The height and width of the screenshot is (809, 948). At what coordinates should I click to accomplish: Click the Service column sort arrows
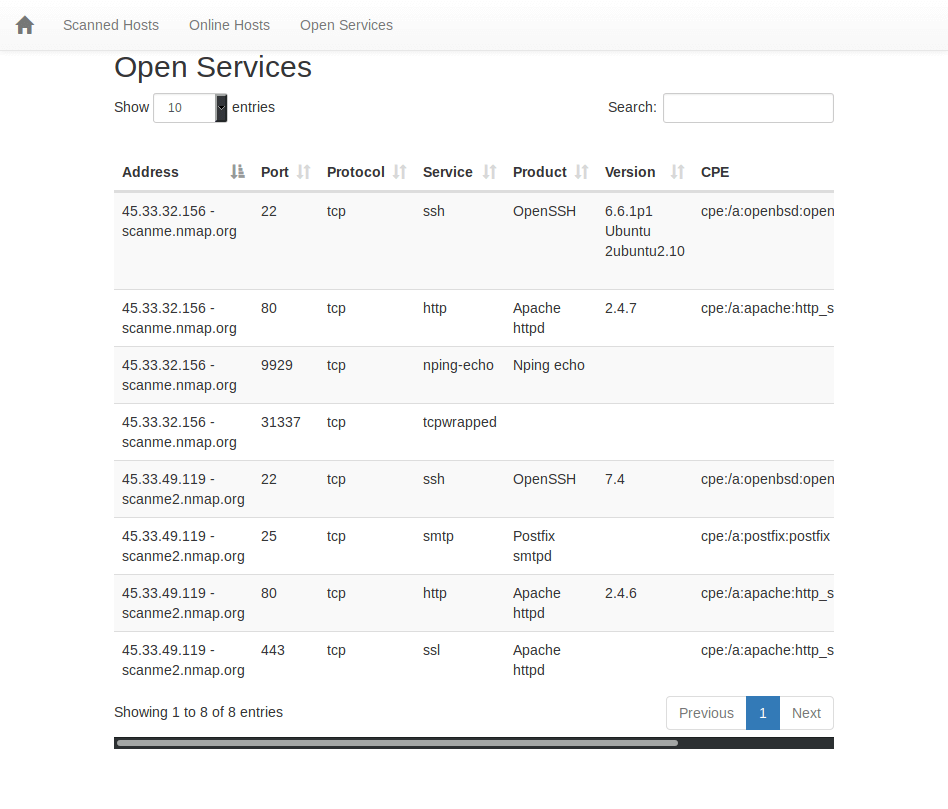click(x=489, y=172)
